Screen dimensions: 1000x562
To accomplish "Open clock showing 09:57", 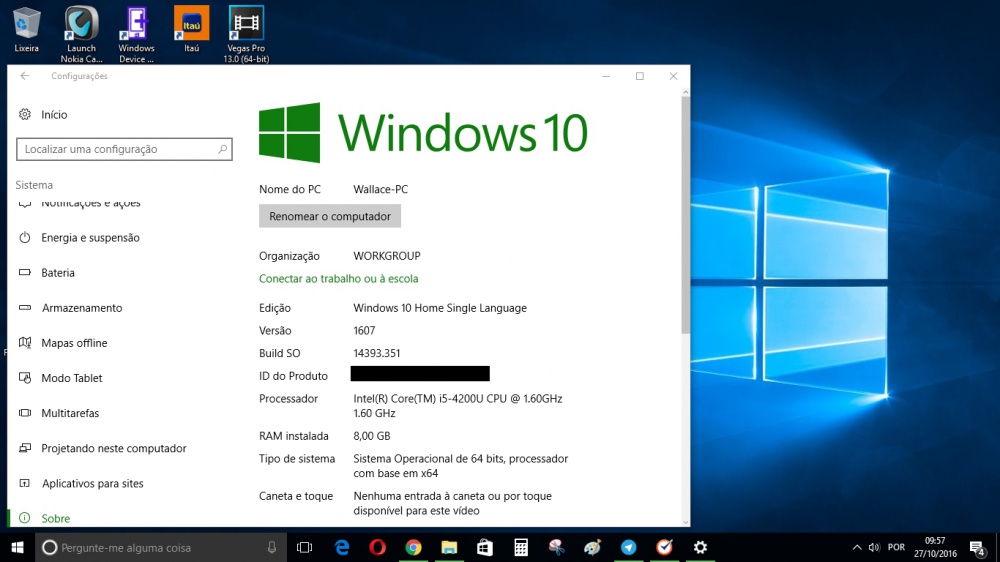I will coord(935,547).
